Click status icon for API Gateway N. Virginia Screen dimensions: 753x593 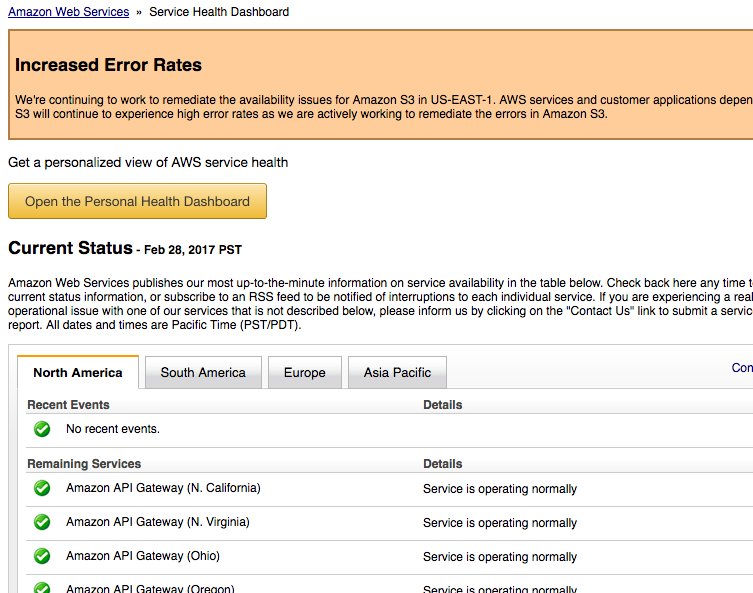42,522
